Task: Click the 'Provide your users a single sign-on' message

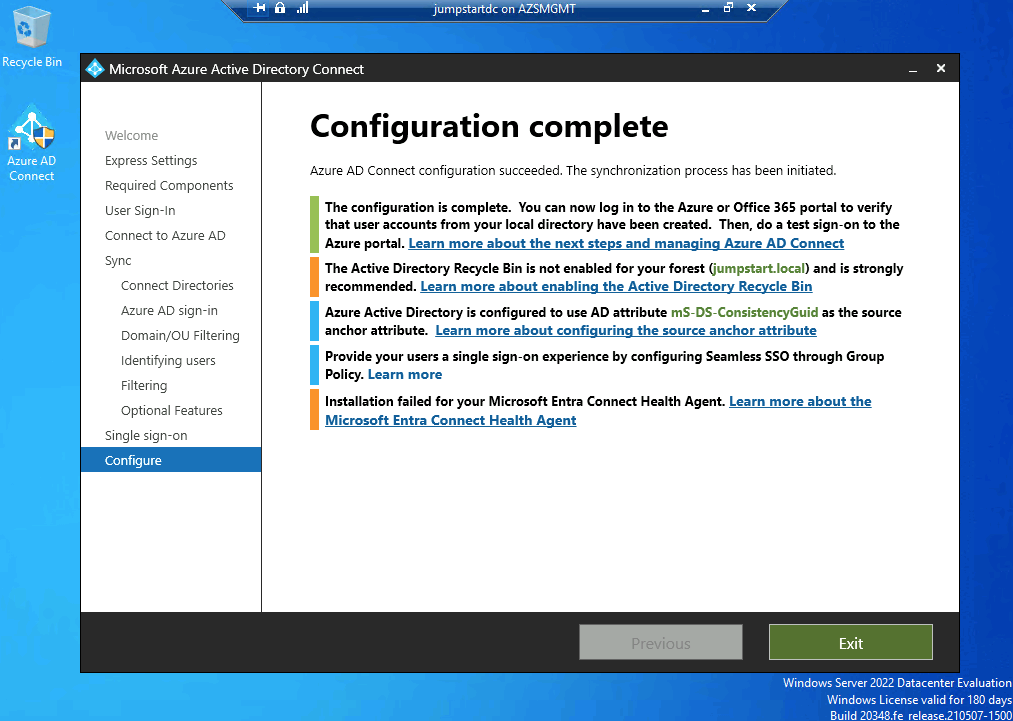Action: [x=605, y=366]
